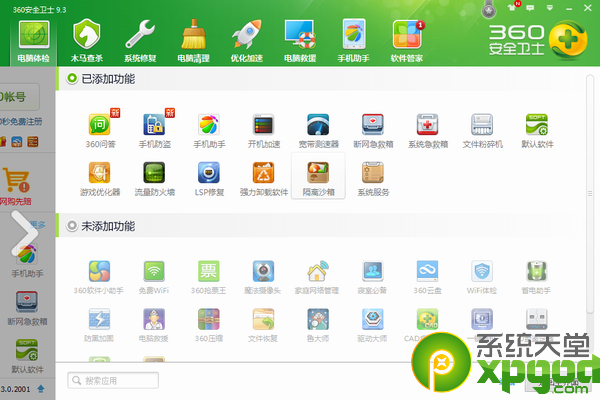
Task: Add the 360抢票王 function
Action: (x=209, y=277)
